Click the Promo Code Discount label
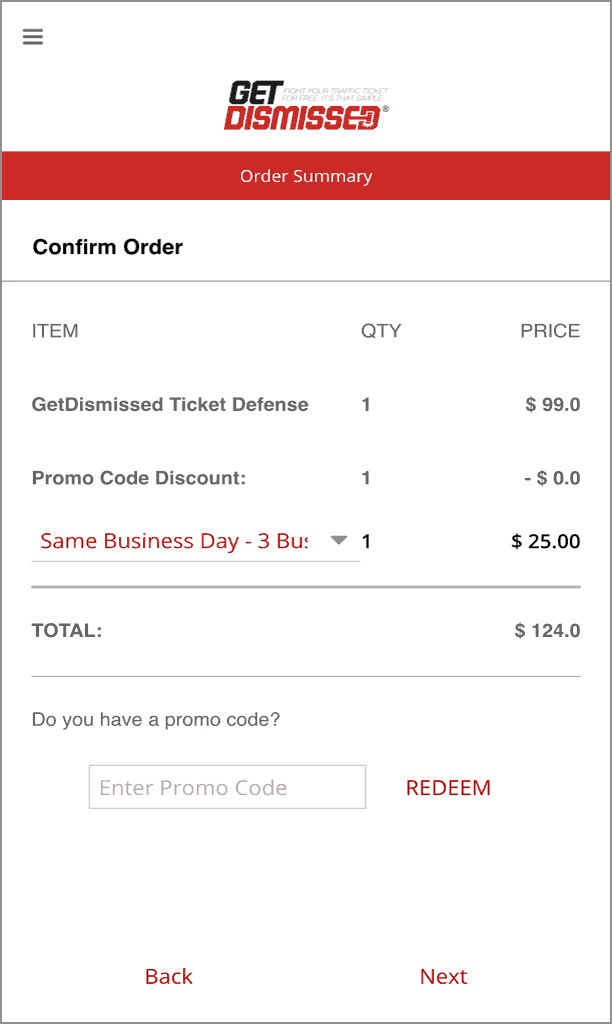This screenshot has width=612, height=1024. point(139,478)
